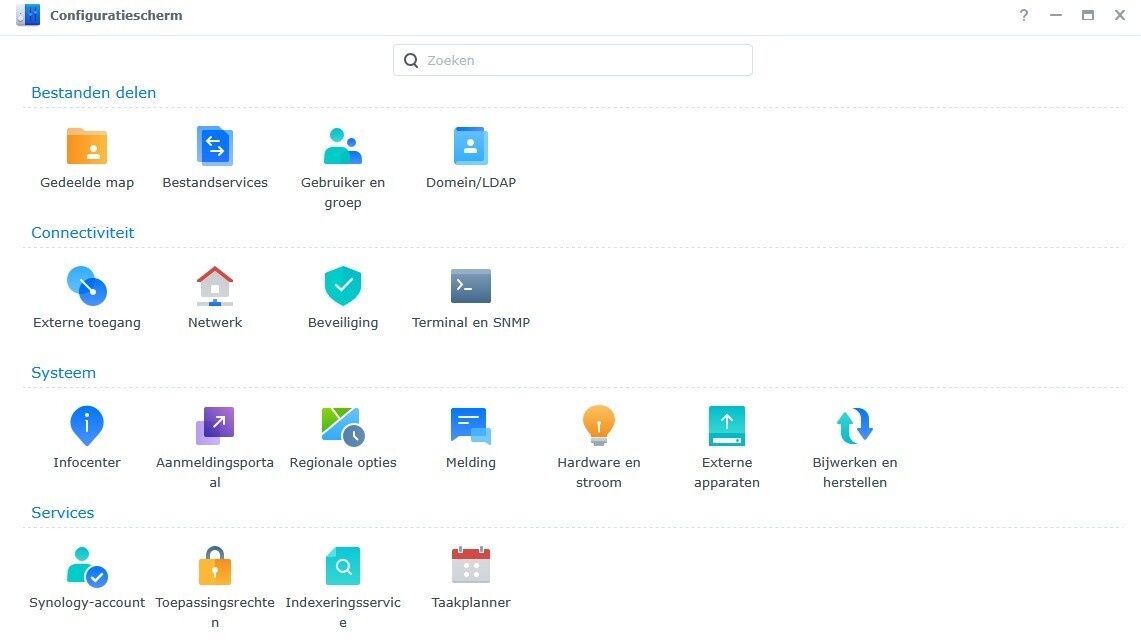The image size is (1141, 644).
Task: Open Bijwerken en herstellen icon
Action: (855, 426)
